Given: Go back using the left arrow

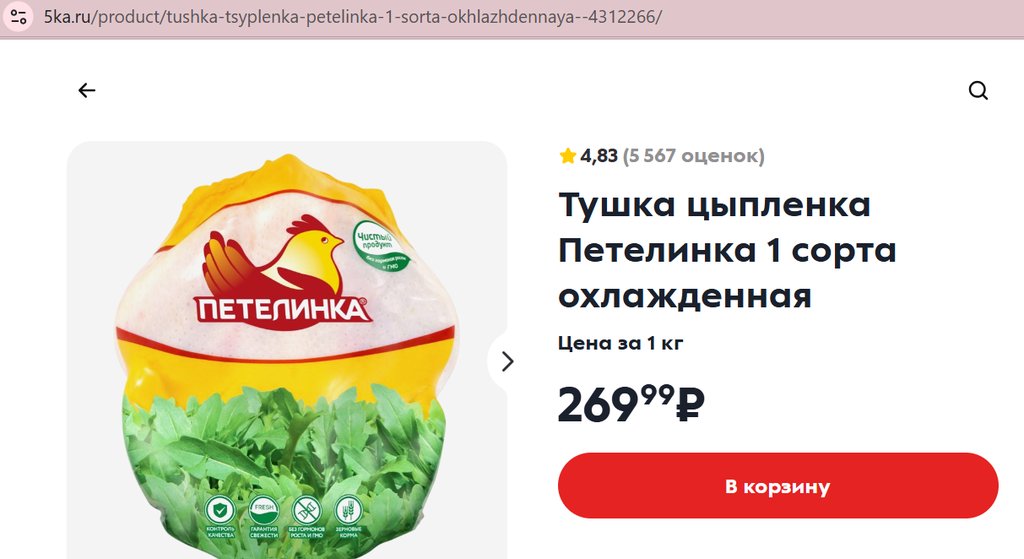Looking at the screenshot, I should pos(87,90).
